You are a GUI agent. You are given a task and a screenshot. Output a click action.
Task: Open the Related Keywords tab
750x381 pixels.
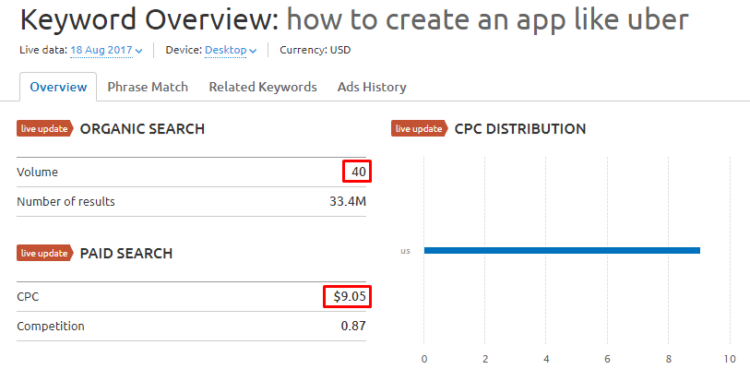[x=263, y=87]
